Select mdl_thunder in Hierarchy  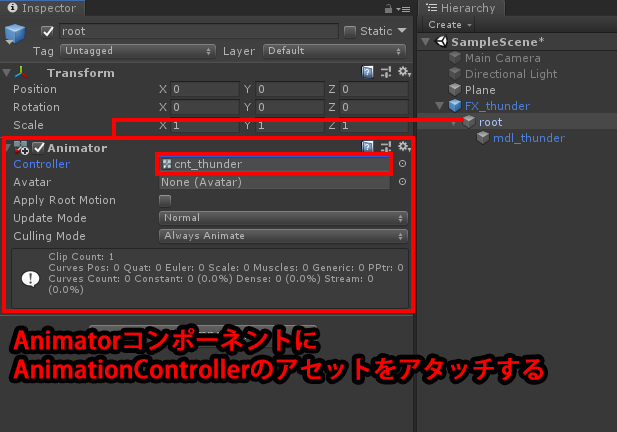(x=529, y=138)
